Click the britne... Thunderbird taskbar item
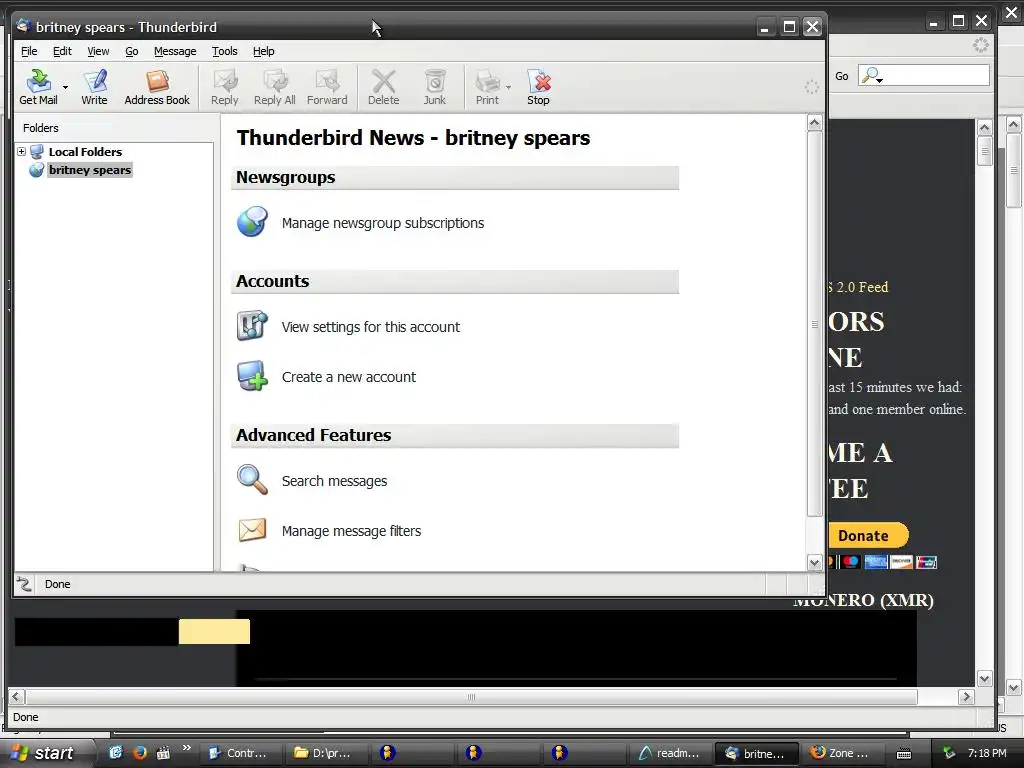The image size is (1024, 768). click(x=756, y=754)
